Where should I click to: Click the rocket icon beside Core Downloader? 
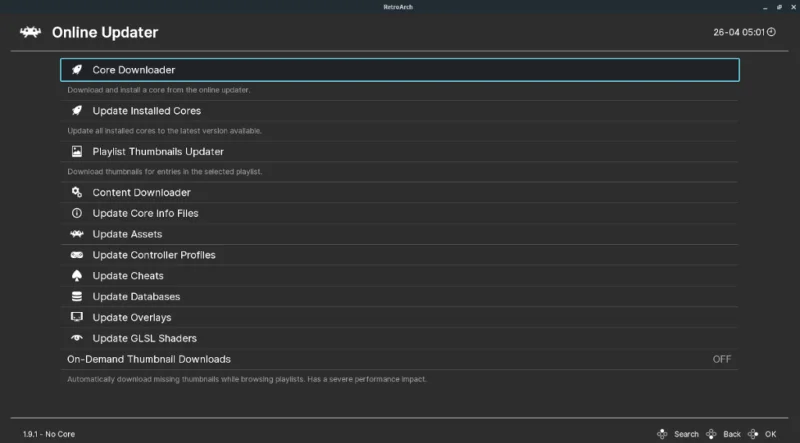[77, 70]
